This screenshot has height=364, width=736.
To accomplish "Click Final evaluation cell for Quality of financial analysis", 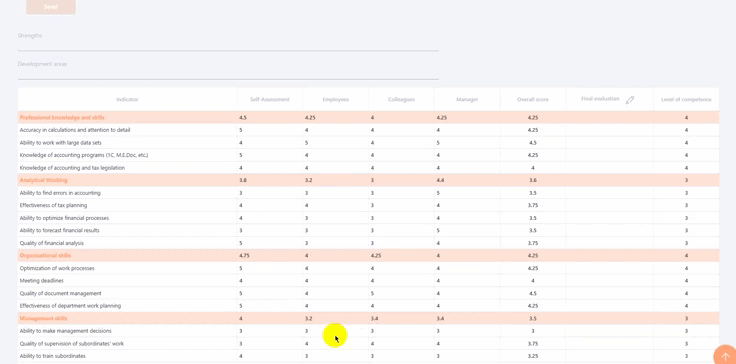I will tap(610, 243).
